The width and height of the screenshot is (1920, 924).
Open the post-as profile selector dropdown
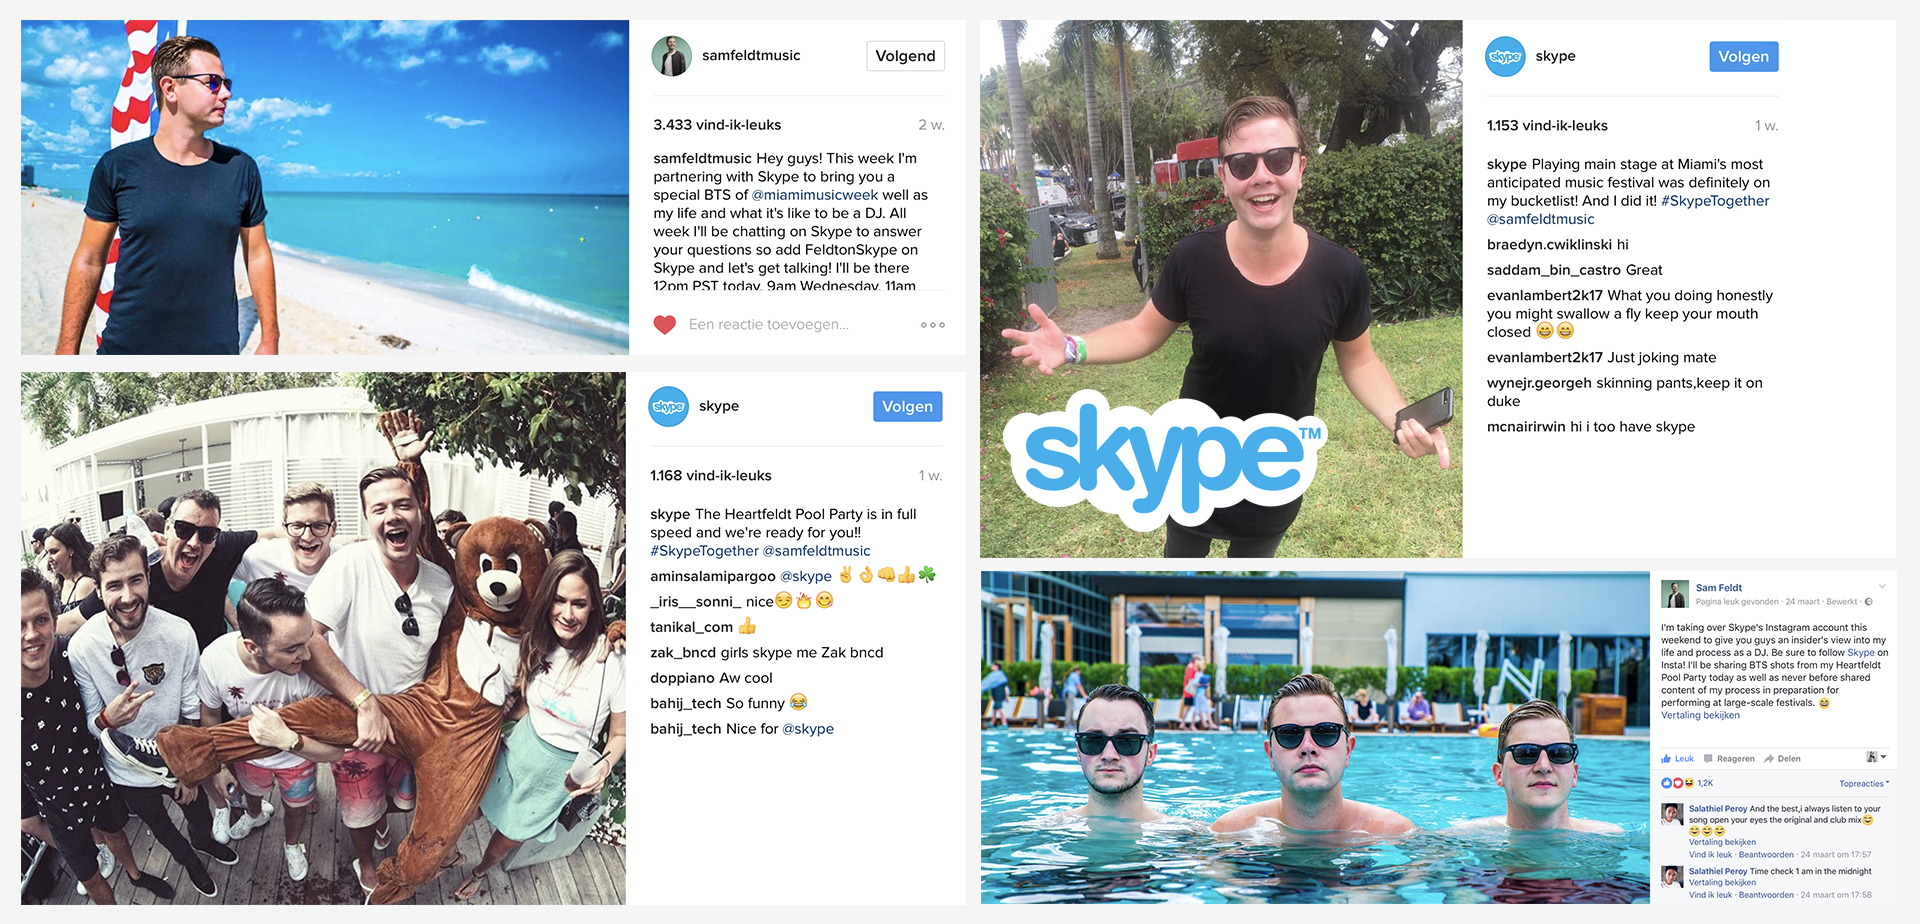[x=1877, y=757]
